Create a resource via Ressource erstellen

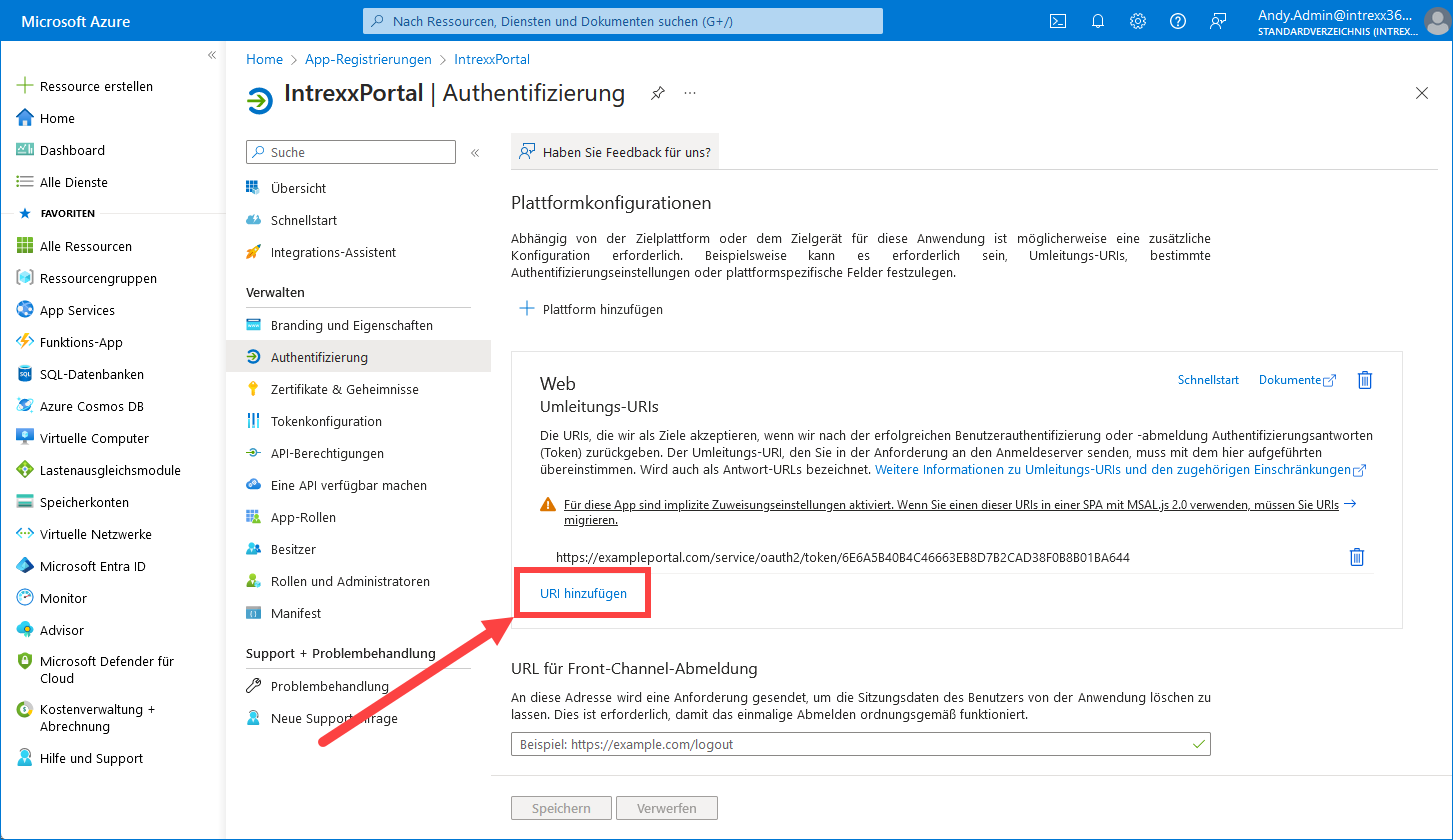pyautogui.click(x=85, y=86)
